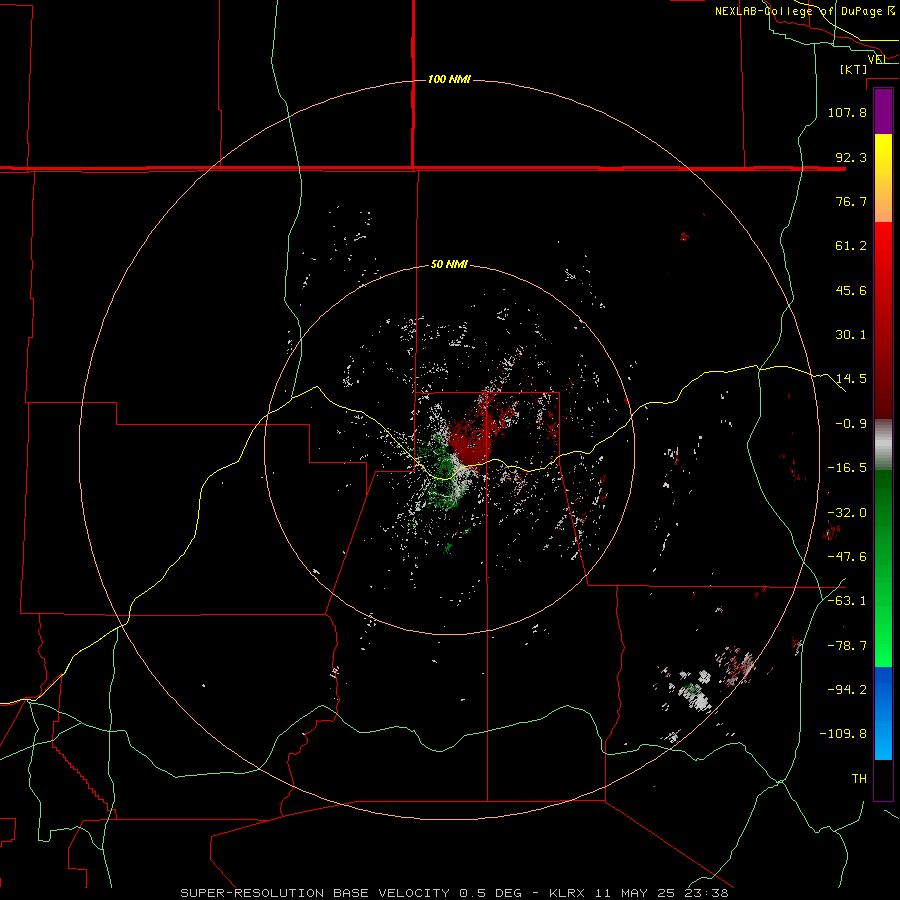This screenshot has height=900, width=900.
Task: Click the -109.8 legend value
Action: 843,734
